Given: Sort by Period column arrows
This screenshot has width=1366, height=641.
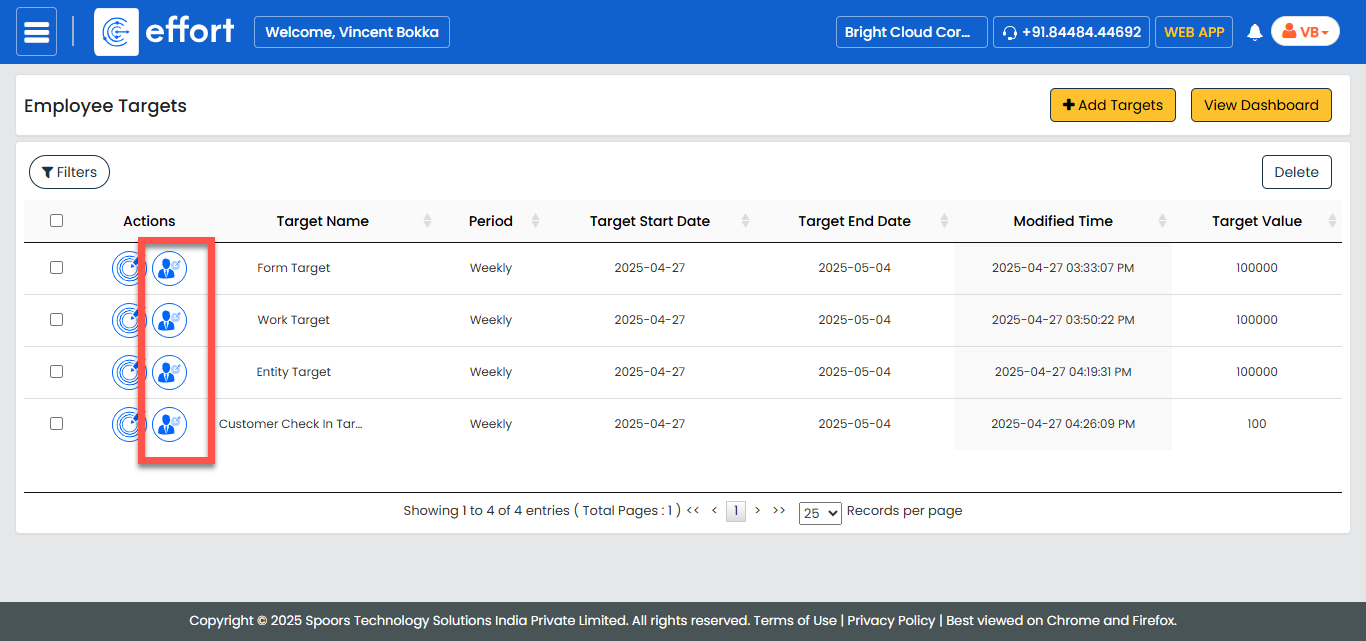Looking at the screenshot, I should [x=535, y=221].
